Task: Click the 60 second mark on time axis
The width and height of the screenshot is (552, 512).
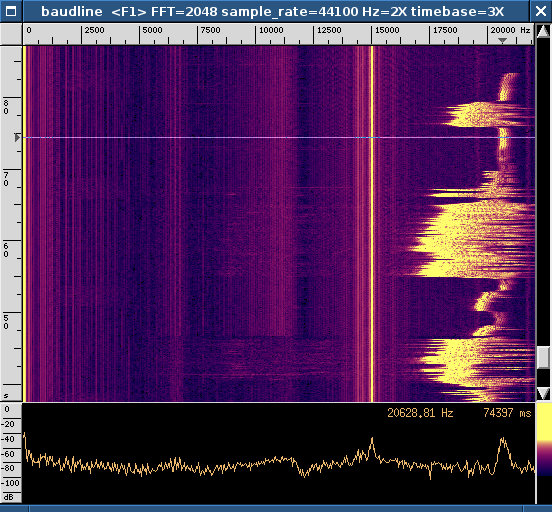Action: [x=6, y=250]
